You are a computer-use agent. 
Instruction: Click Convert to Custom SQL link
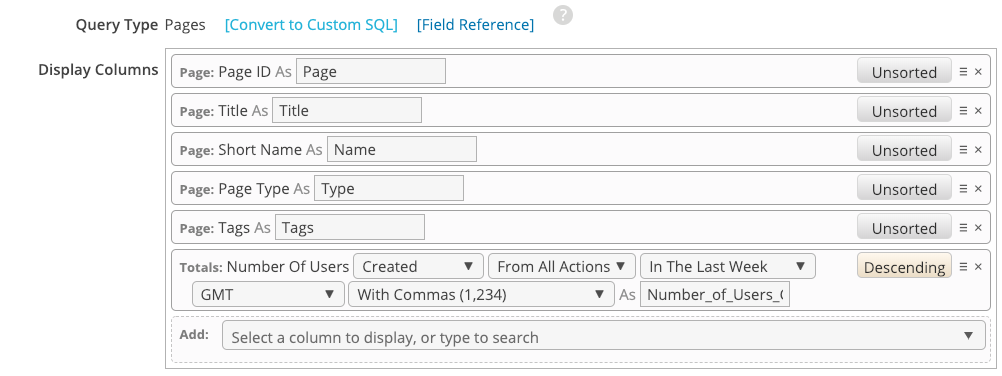(311, 25)
